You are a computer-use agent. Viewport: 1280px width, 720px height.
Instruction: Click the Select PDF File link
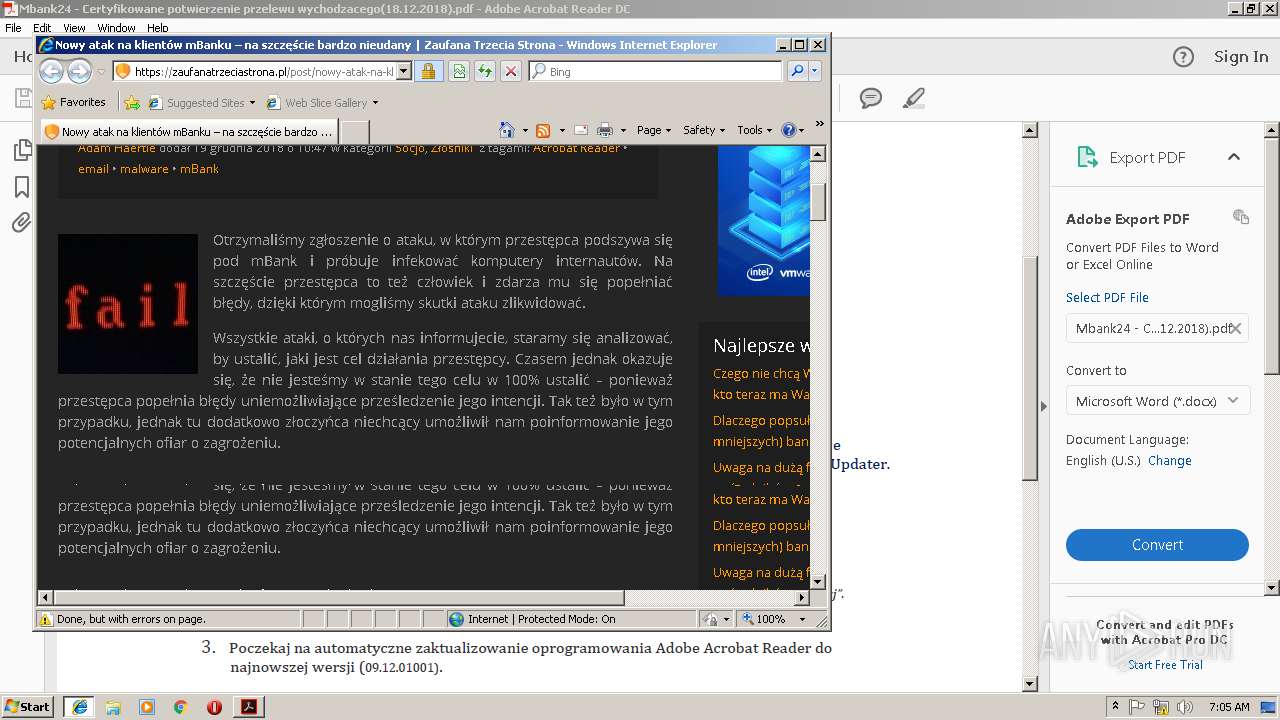pos(1107,297)
